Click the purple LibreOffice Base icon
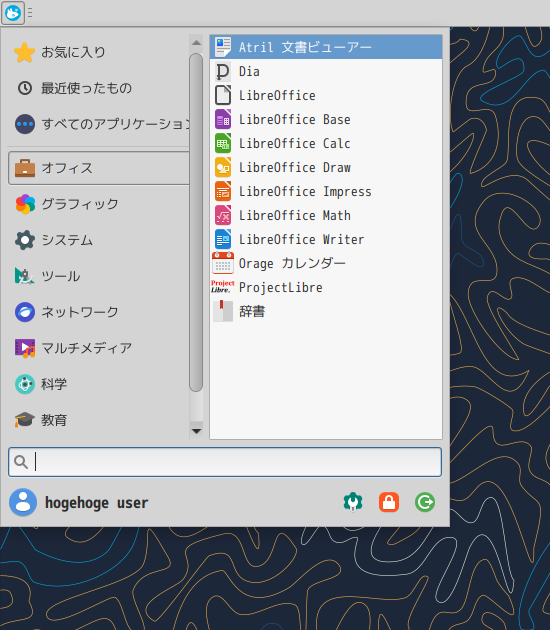The height and width of the screenshot is (630, 550). pyautogui.click(x=223, y=119)
